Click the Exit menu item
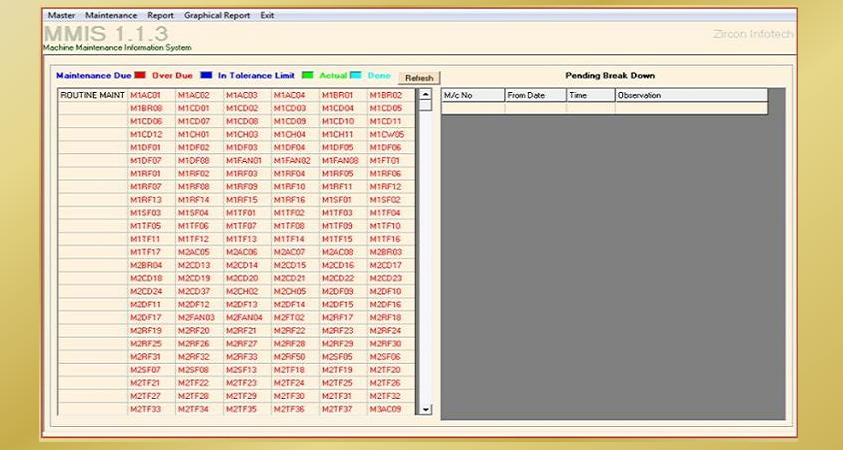This screenshot has height=450, width=843. pyautogui.click(x=267, y=16)
